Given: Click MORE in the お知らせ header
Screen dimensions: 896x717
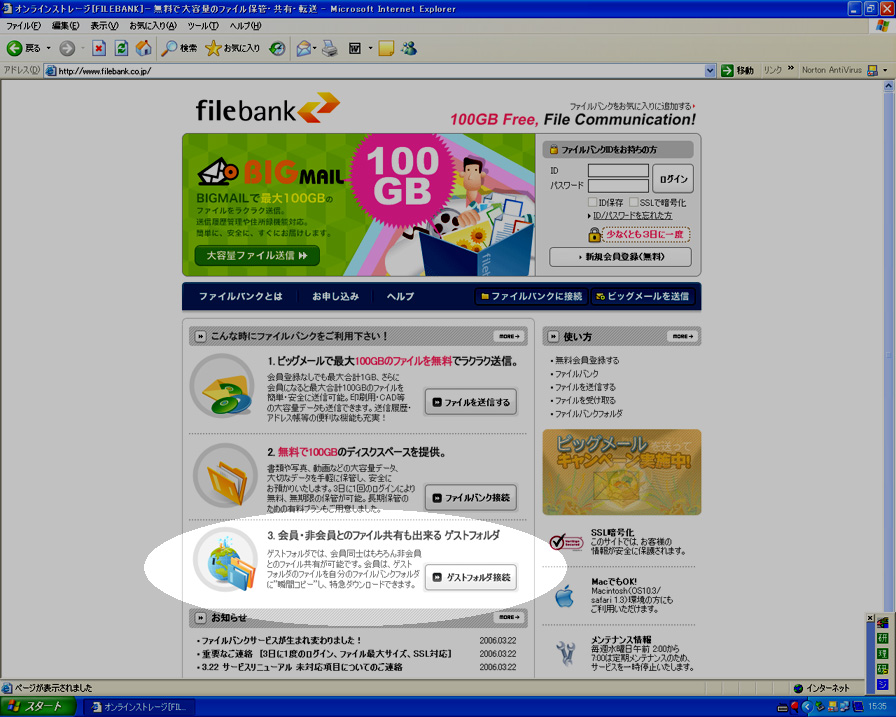Looking at the screenshot, I should tap(509, 617).
